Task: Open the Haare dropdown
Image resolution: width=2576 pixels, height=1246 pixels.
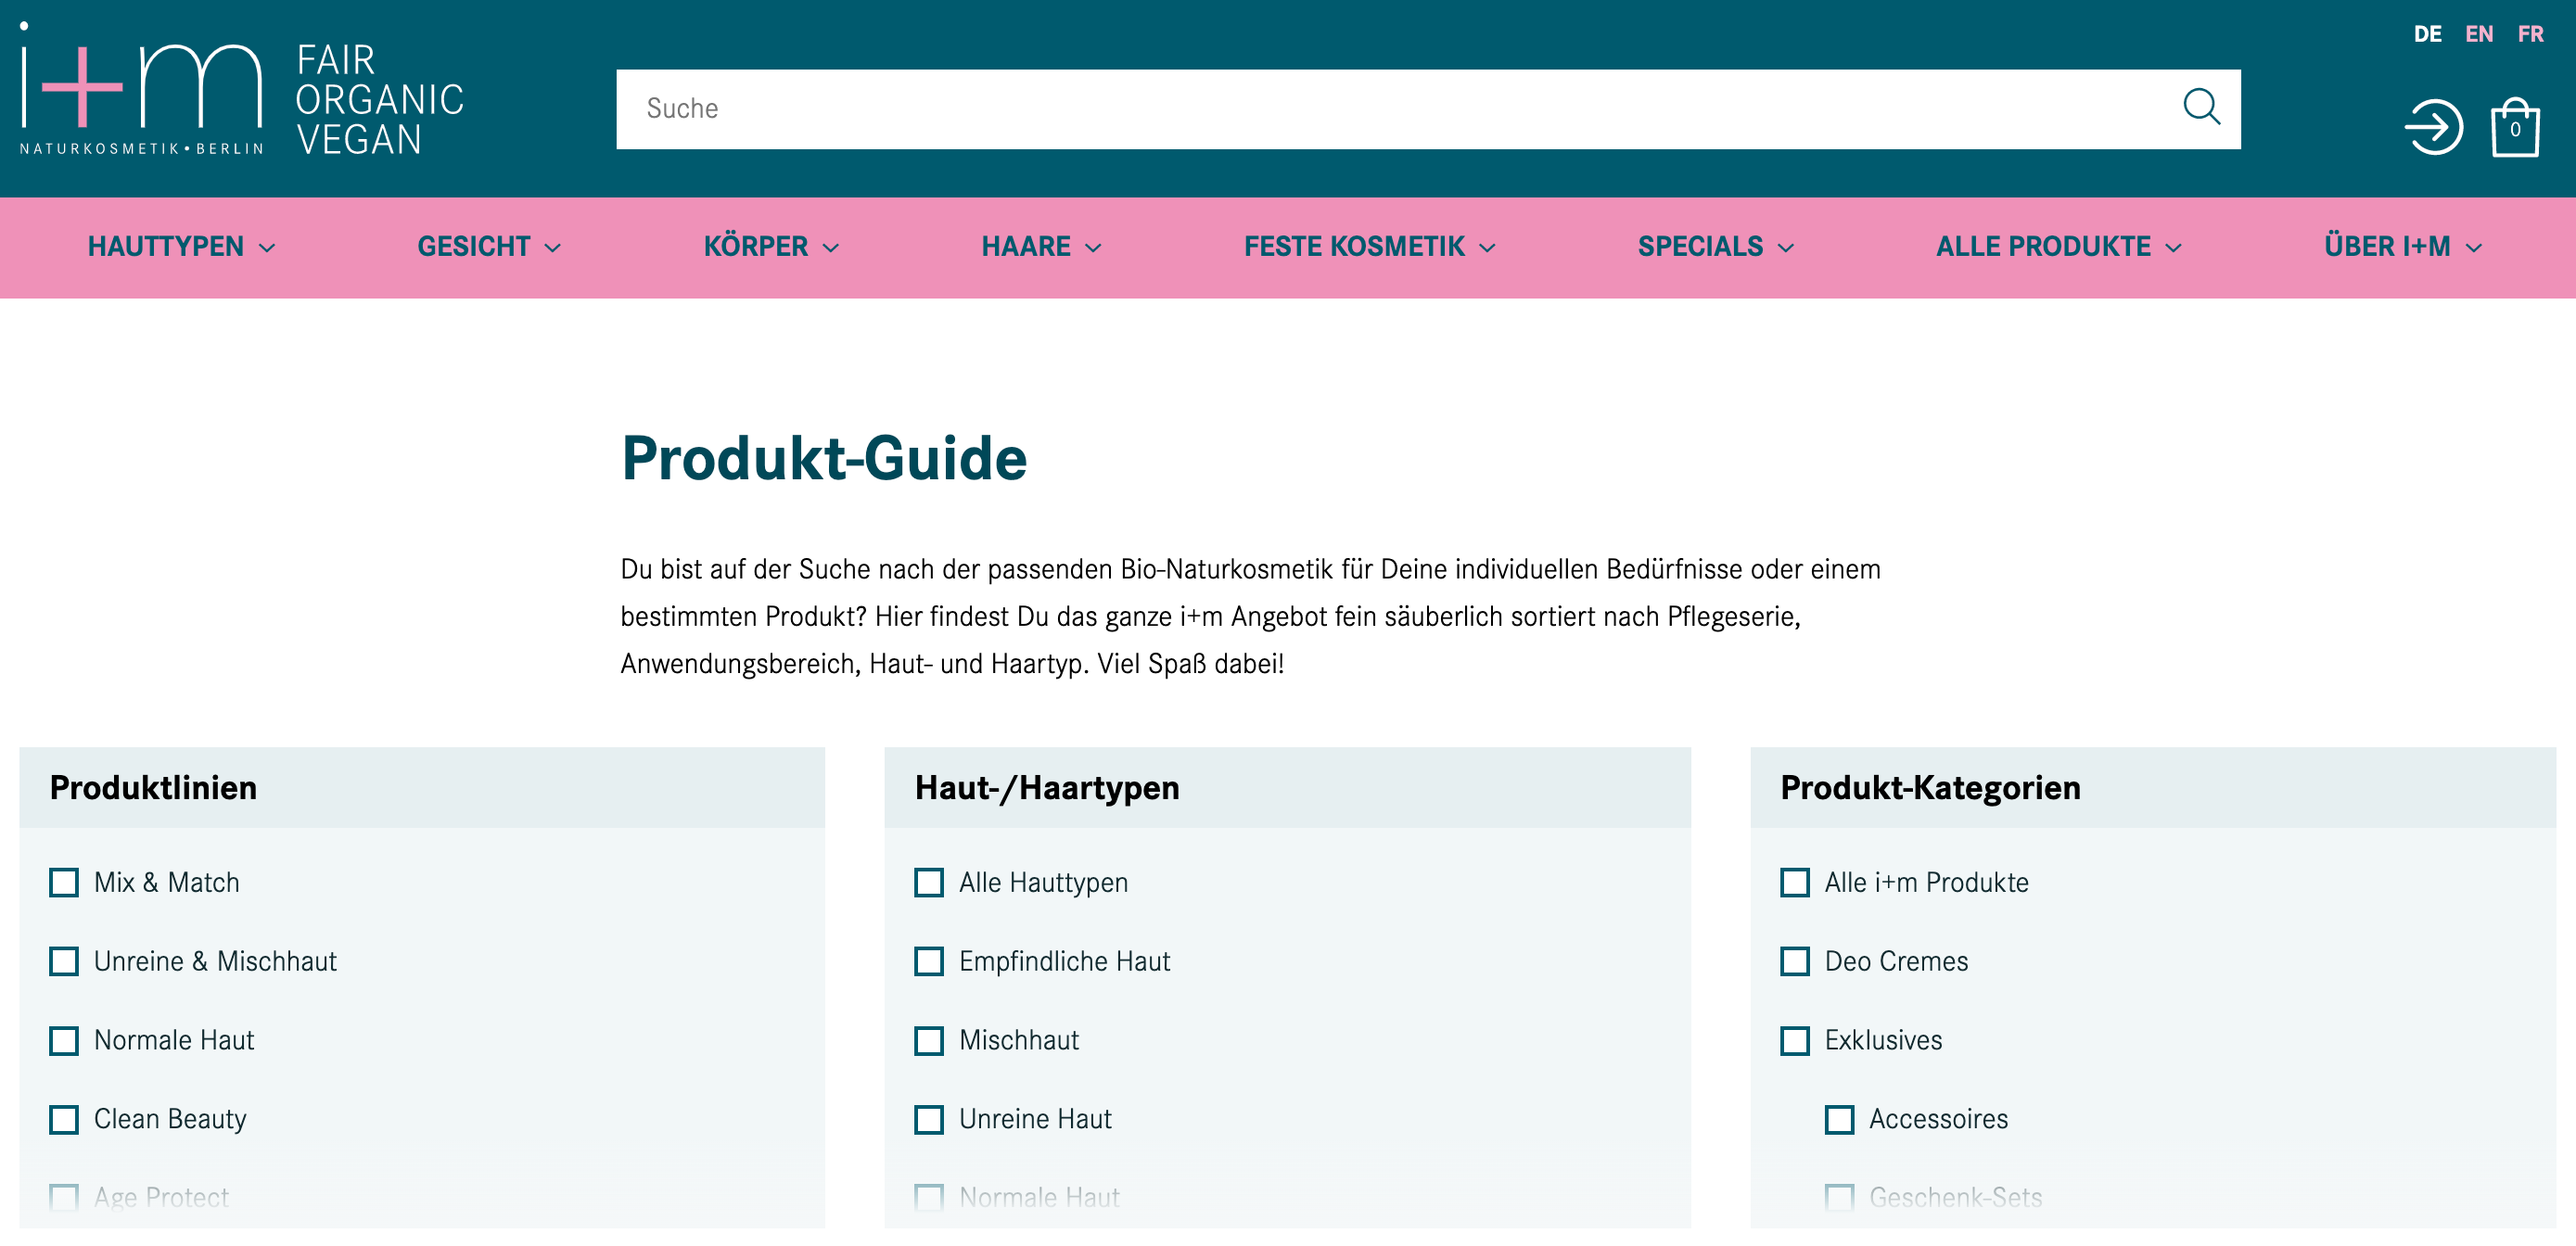Action: pyautogui.click(x=1041, y=247)
